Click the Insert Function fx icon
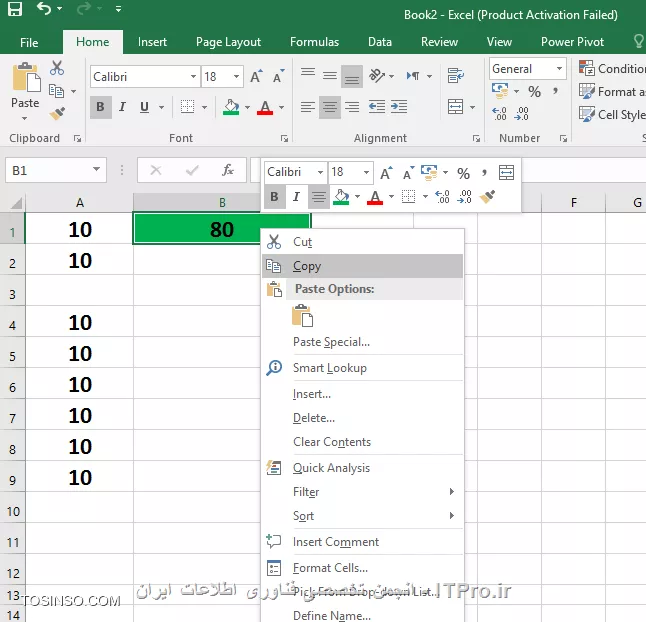The height and width of the screenshot is (622, 646). click(227, 170)
